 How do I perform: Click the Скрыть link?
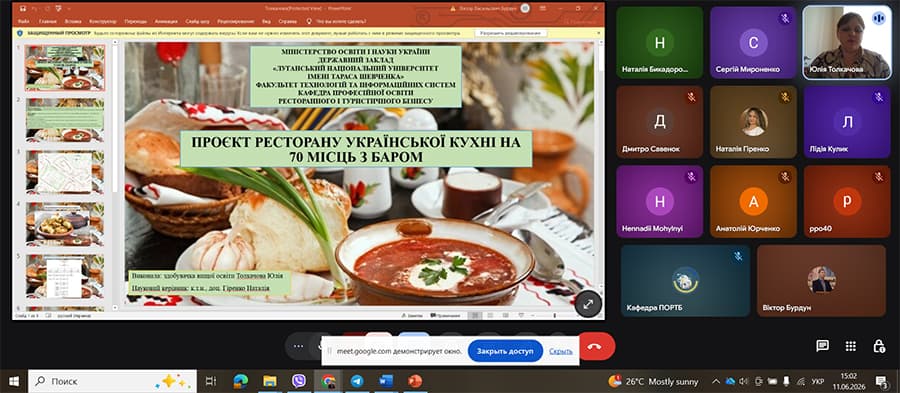560,351
